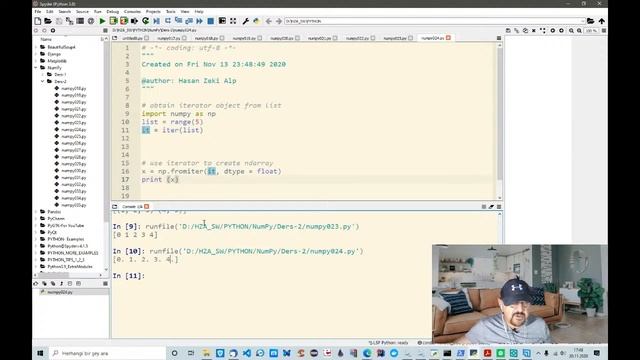Image resolution: width=640 pixels, height=360 pixels.
Task: Expand the Matplotlib folder
Action: click(36, 61)
